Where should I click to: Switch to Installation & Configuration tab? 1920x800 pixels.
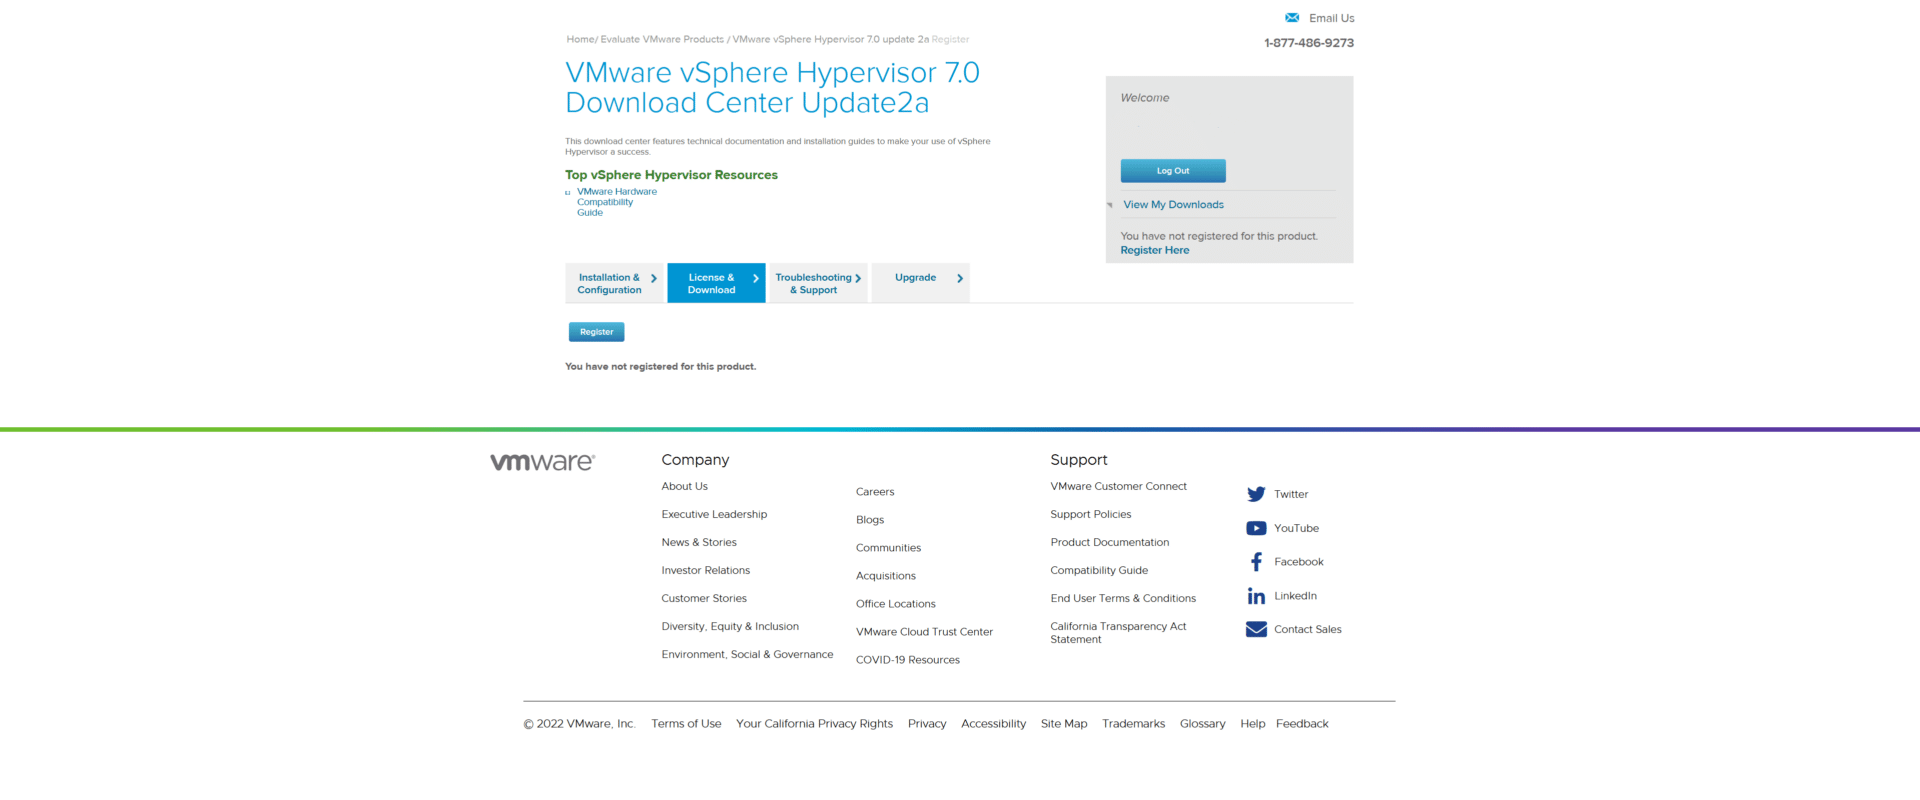point(614,283)
